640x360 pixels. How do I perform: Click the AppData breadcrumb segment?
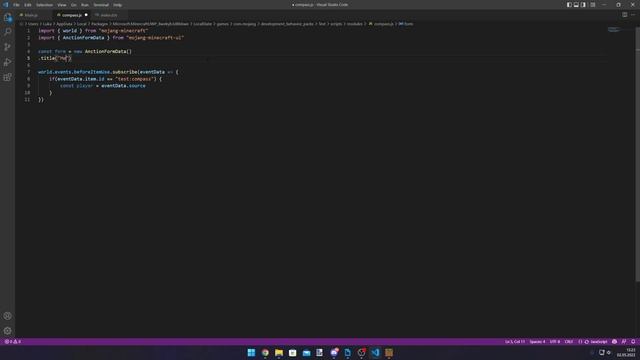64,24
